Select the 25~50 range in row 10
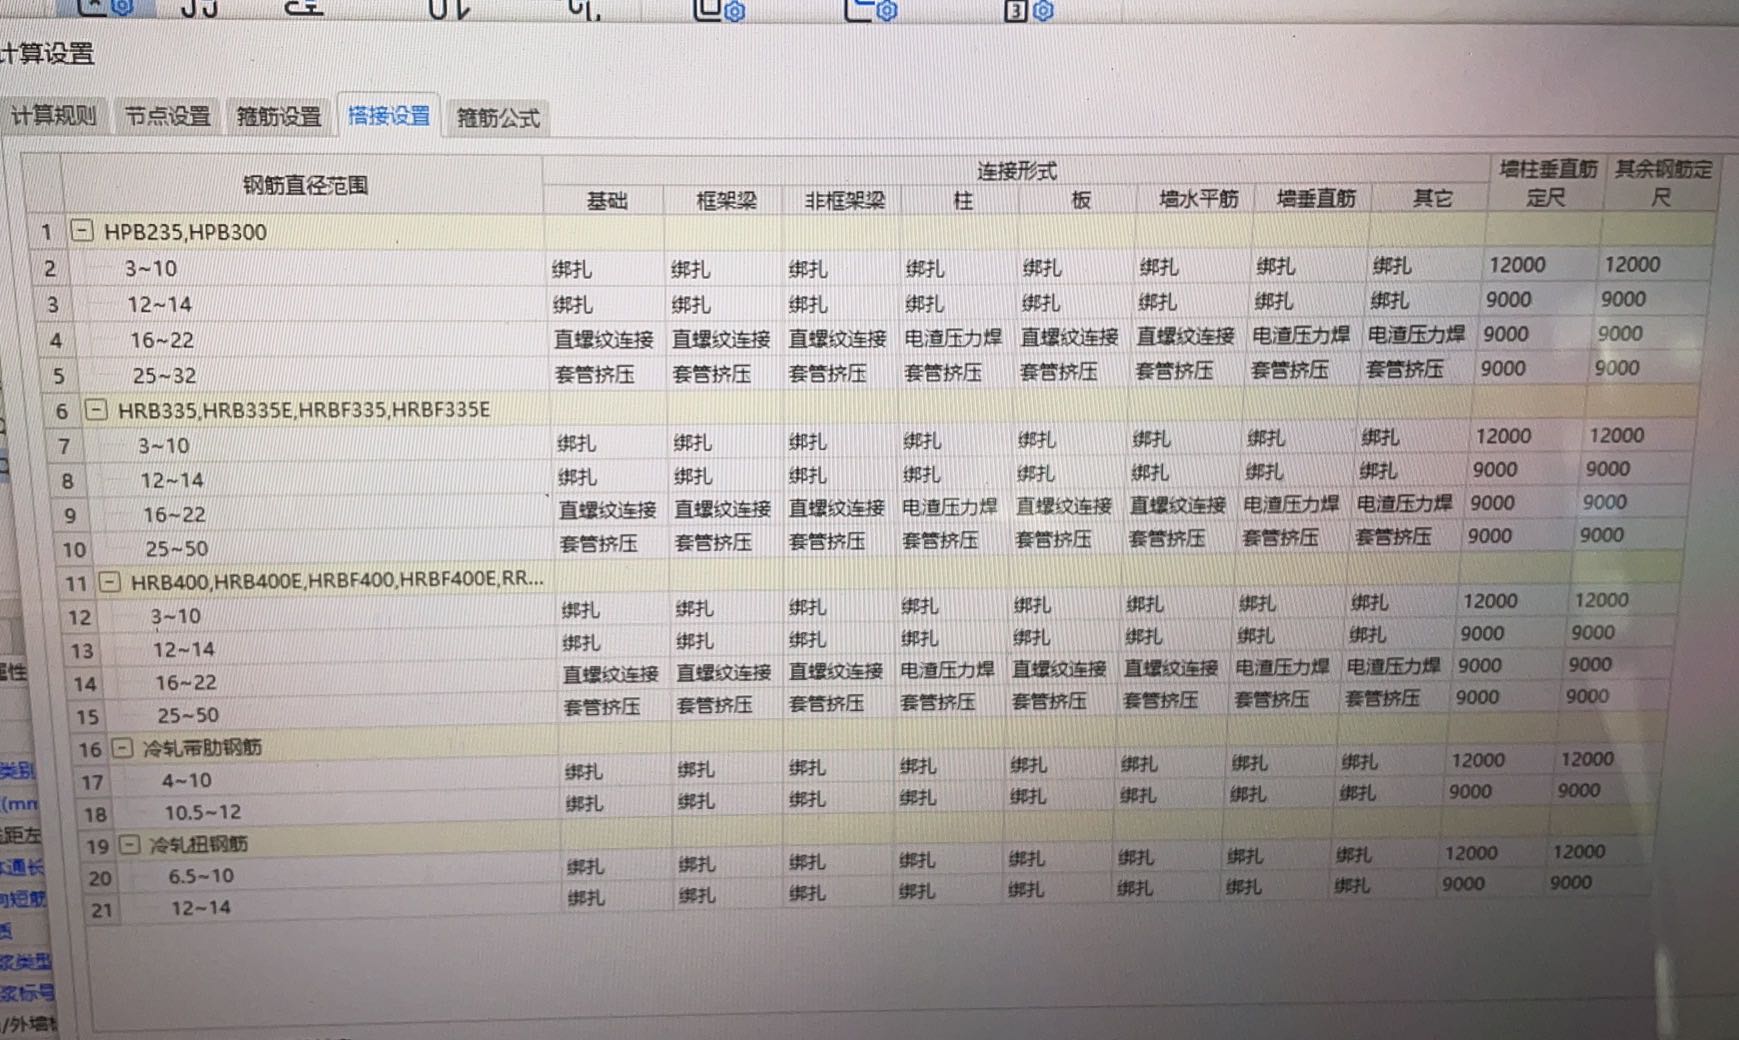1739x1040 pixels. click(x=177, y=549)
